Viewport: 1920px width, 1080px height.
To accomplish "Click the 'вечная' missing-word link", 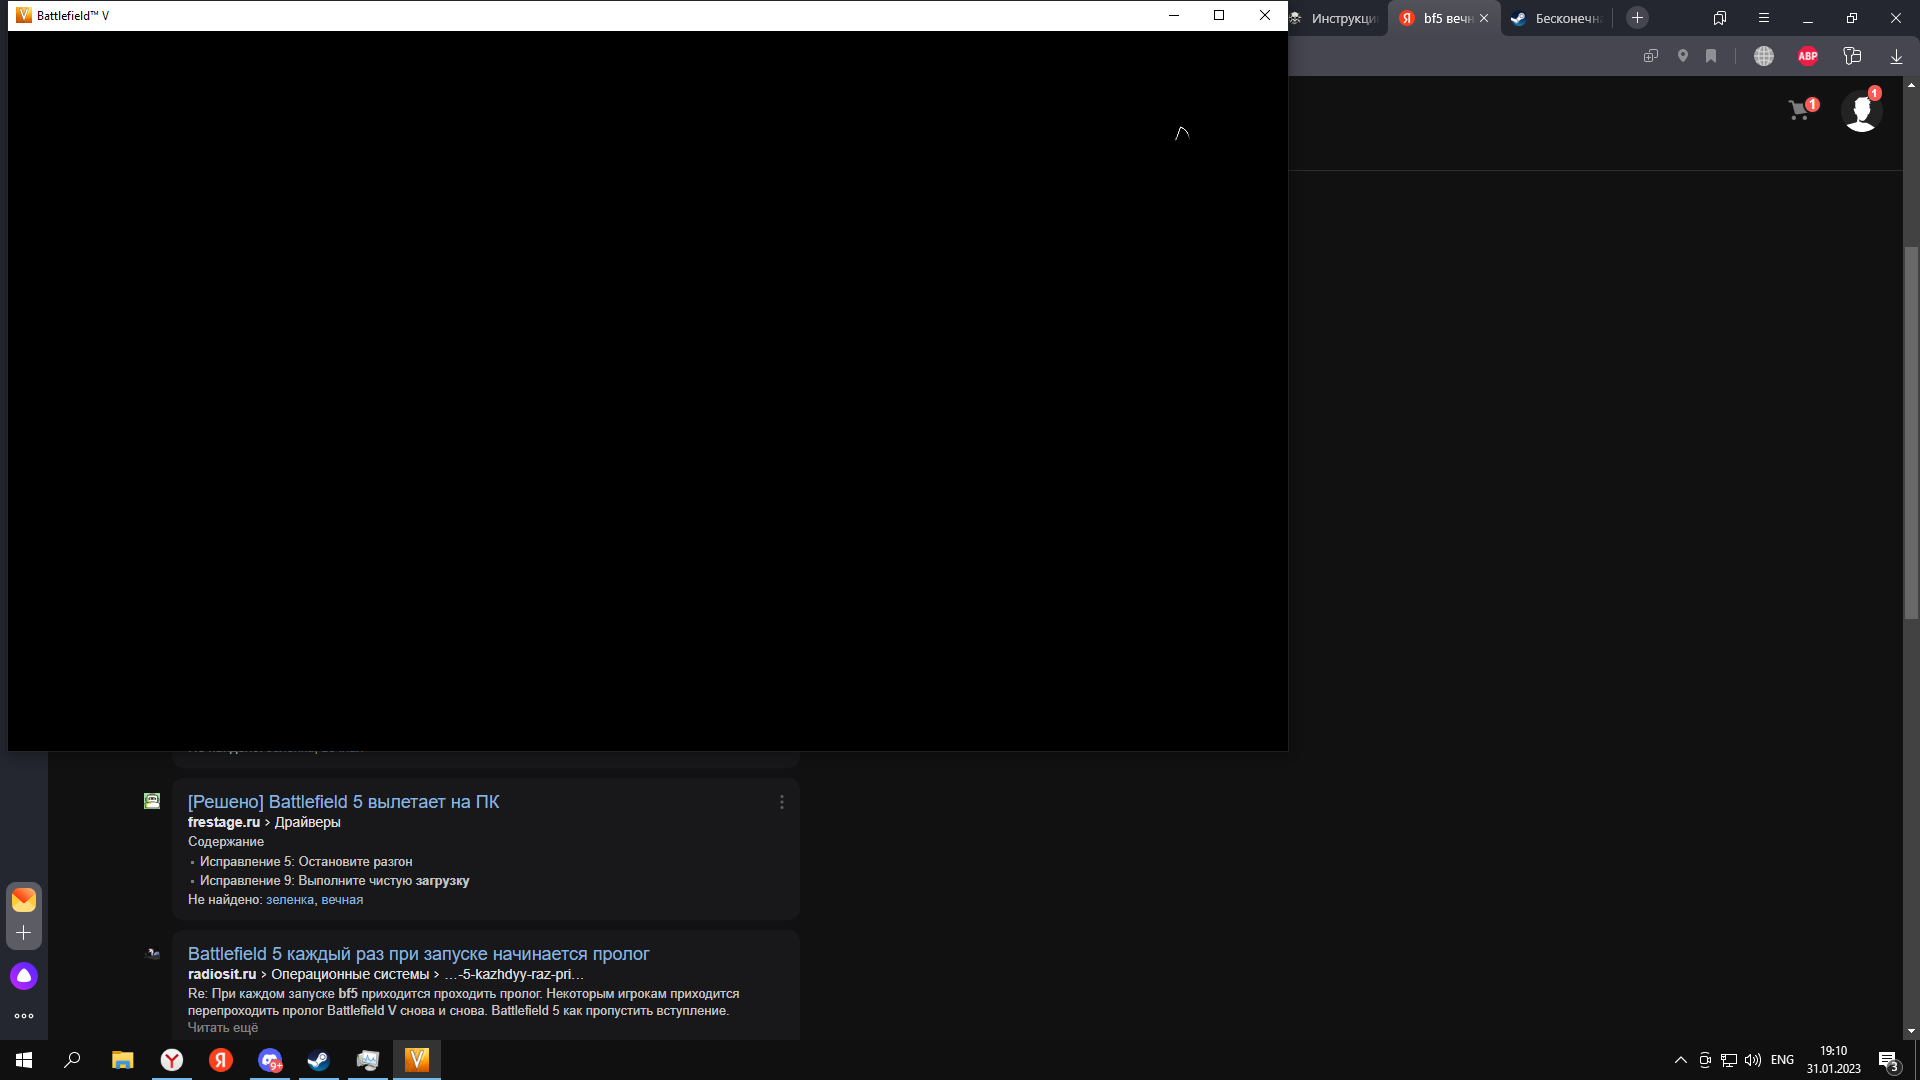I will [342, 900].
